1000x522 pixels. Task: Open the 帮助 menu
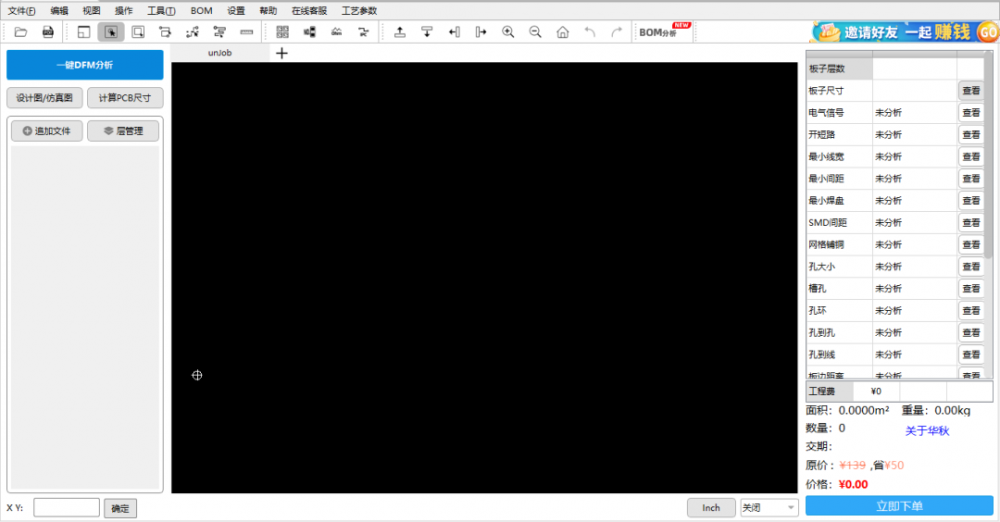point(268,11)
